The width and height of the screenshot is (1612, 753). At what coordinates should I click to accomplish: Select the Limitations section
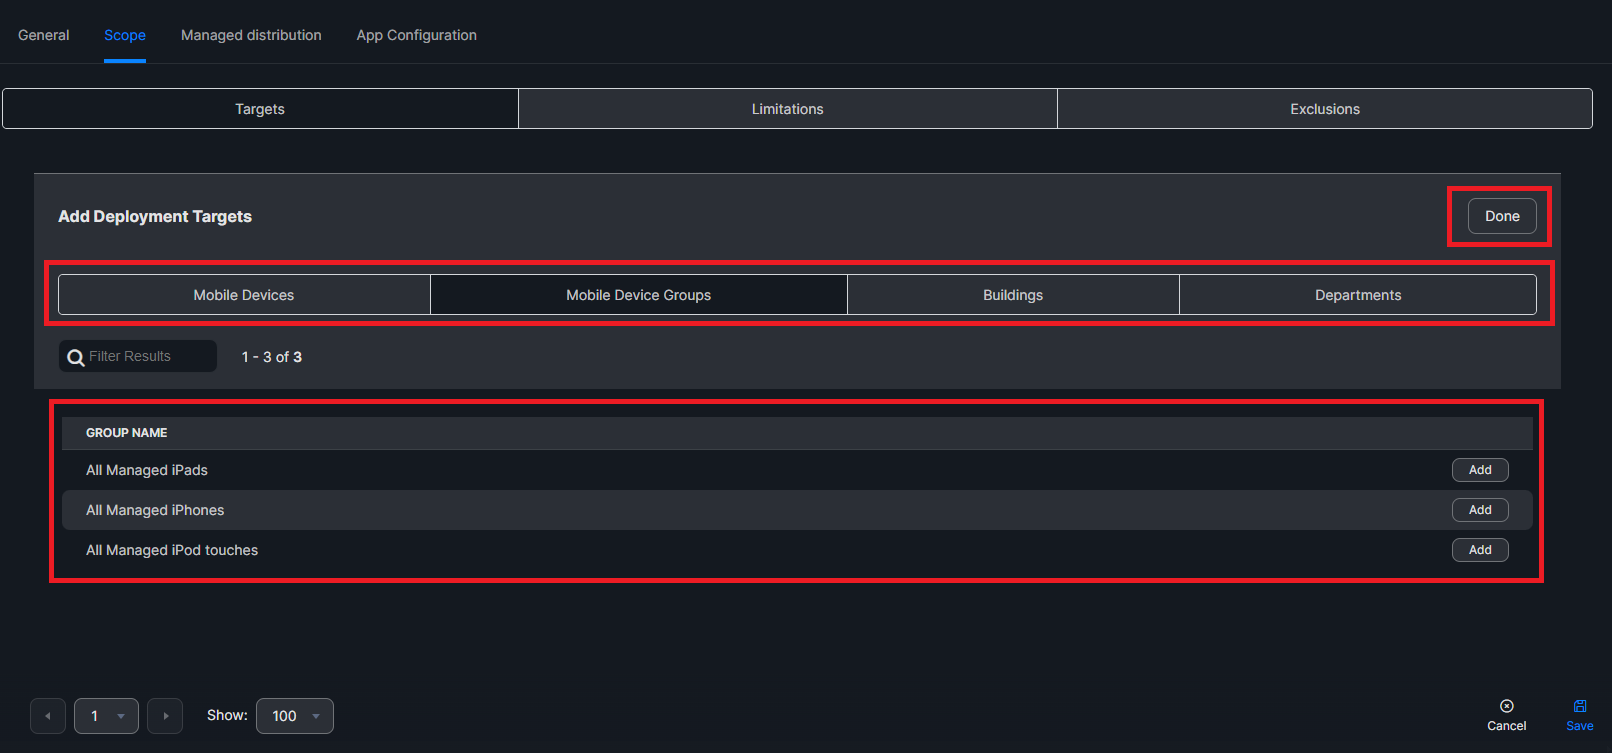pos(787,109)
